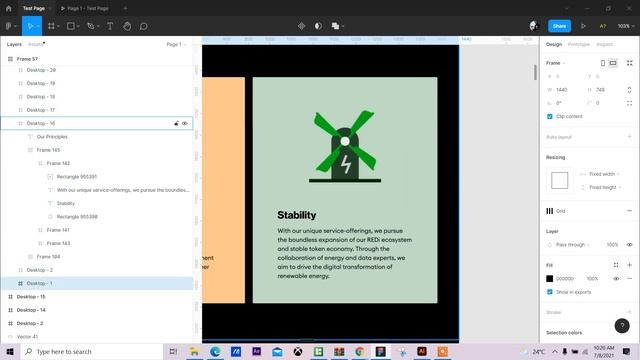Toggle visibility of Desktop - 16 layer
The image size is (640, 360).
point(185,123)
